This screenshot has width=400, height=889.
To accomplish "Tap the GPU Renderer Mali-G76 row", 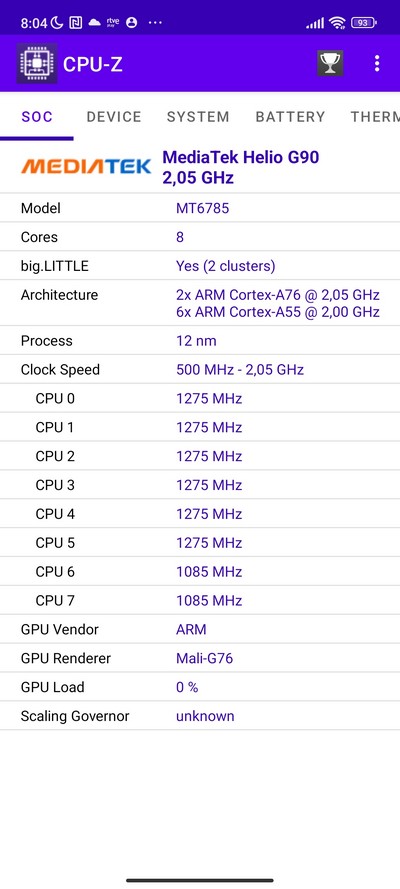I will pyautogui.click(x=200, y=658).
